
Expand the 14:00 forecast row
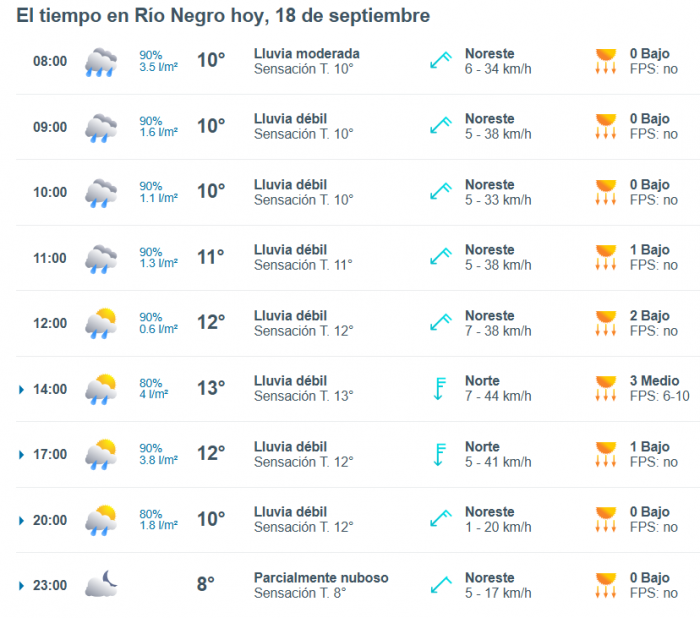pyautogui.click(x=22, y=389)
